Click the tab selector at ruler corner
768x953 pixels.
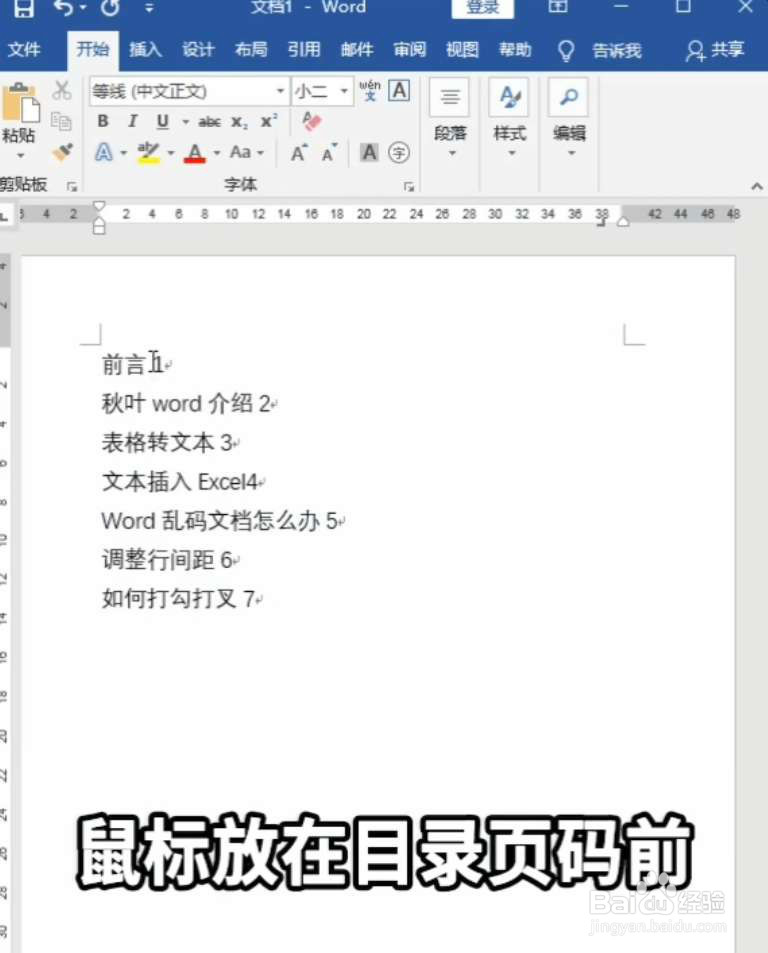tap(4, 215)
